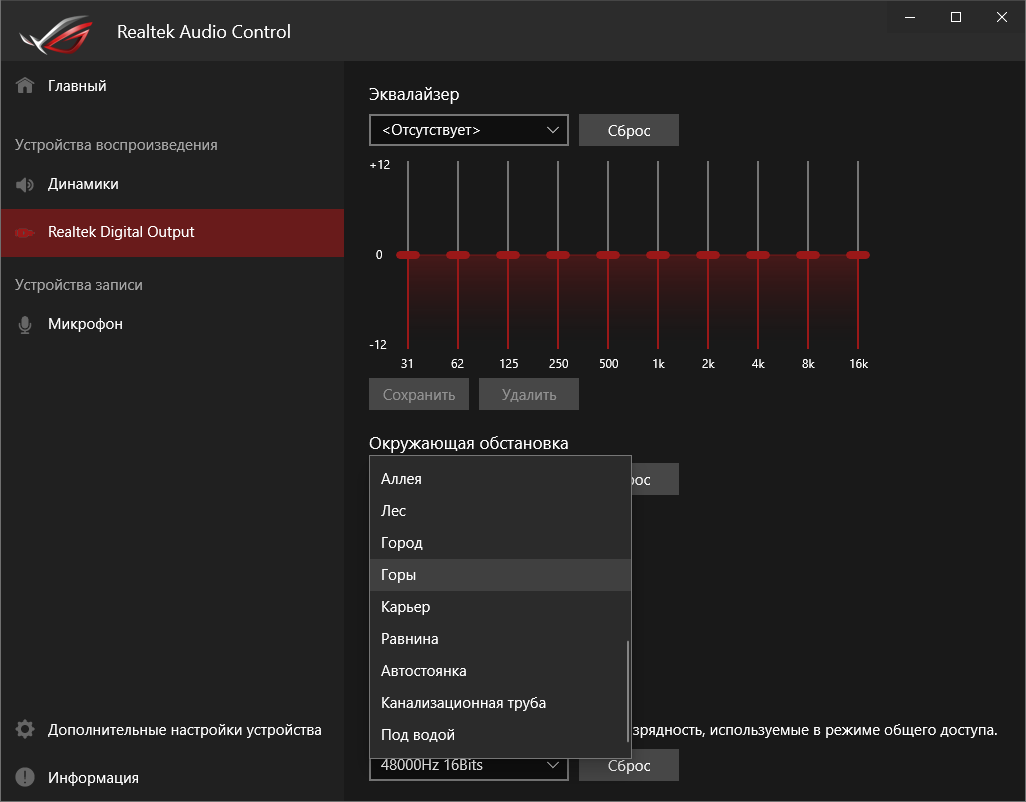
Task: Select Realtek Digital Output device
Action: coord(172,233)
